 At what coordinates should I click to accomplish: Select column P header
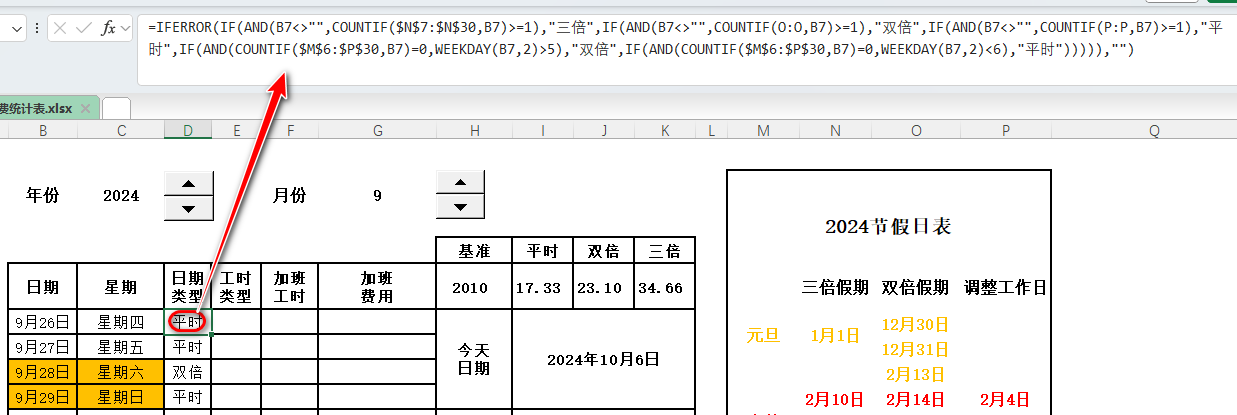coord(1006,131)
